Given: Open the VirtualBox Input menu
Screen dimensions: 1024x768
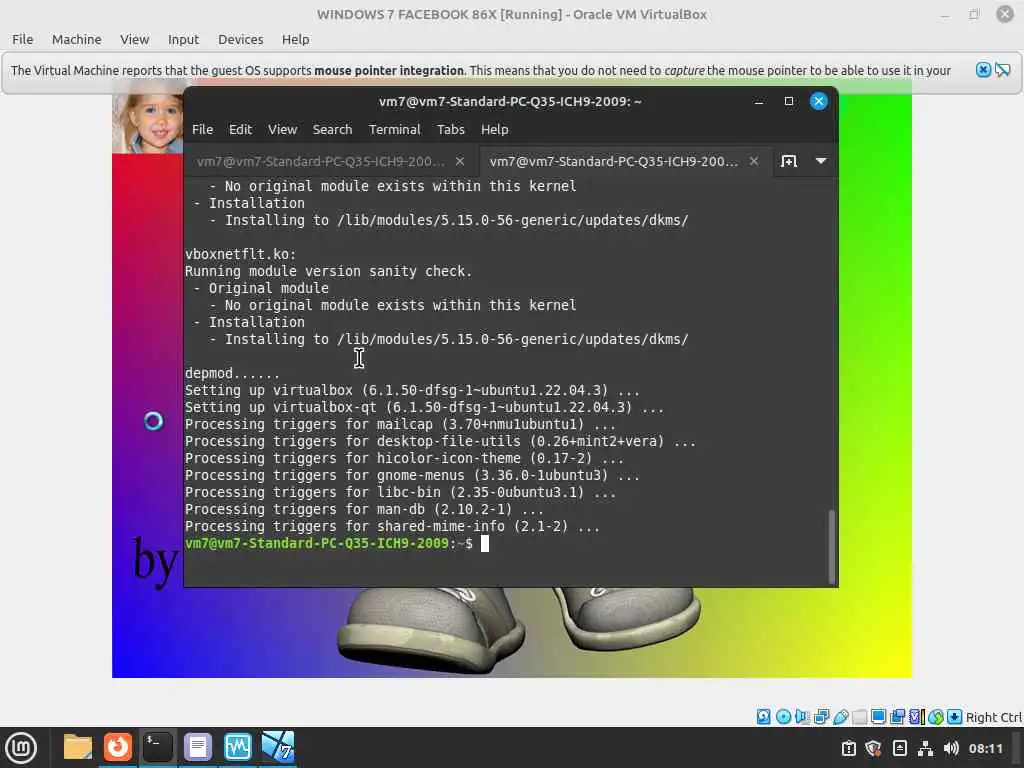Looking at the screenshot, I should pos(183,39).
